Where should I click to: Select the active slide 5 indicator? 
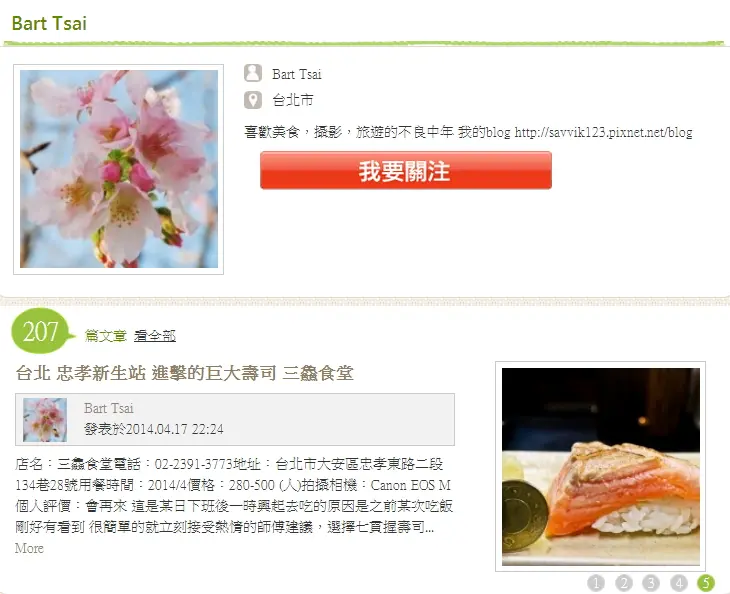(706, 582)
